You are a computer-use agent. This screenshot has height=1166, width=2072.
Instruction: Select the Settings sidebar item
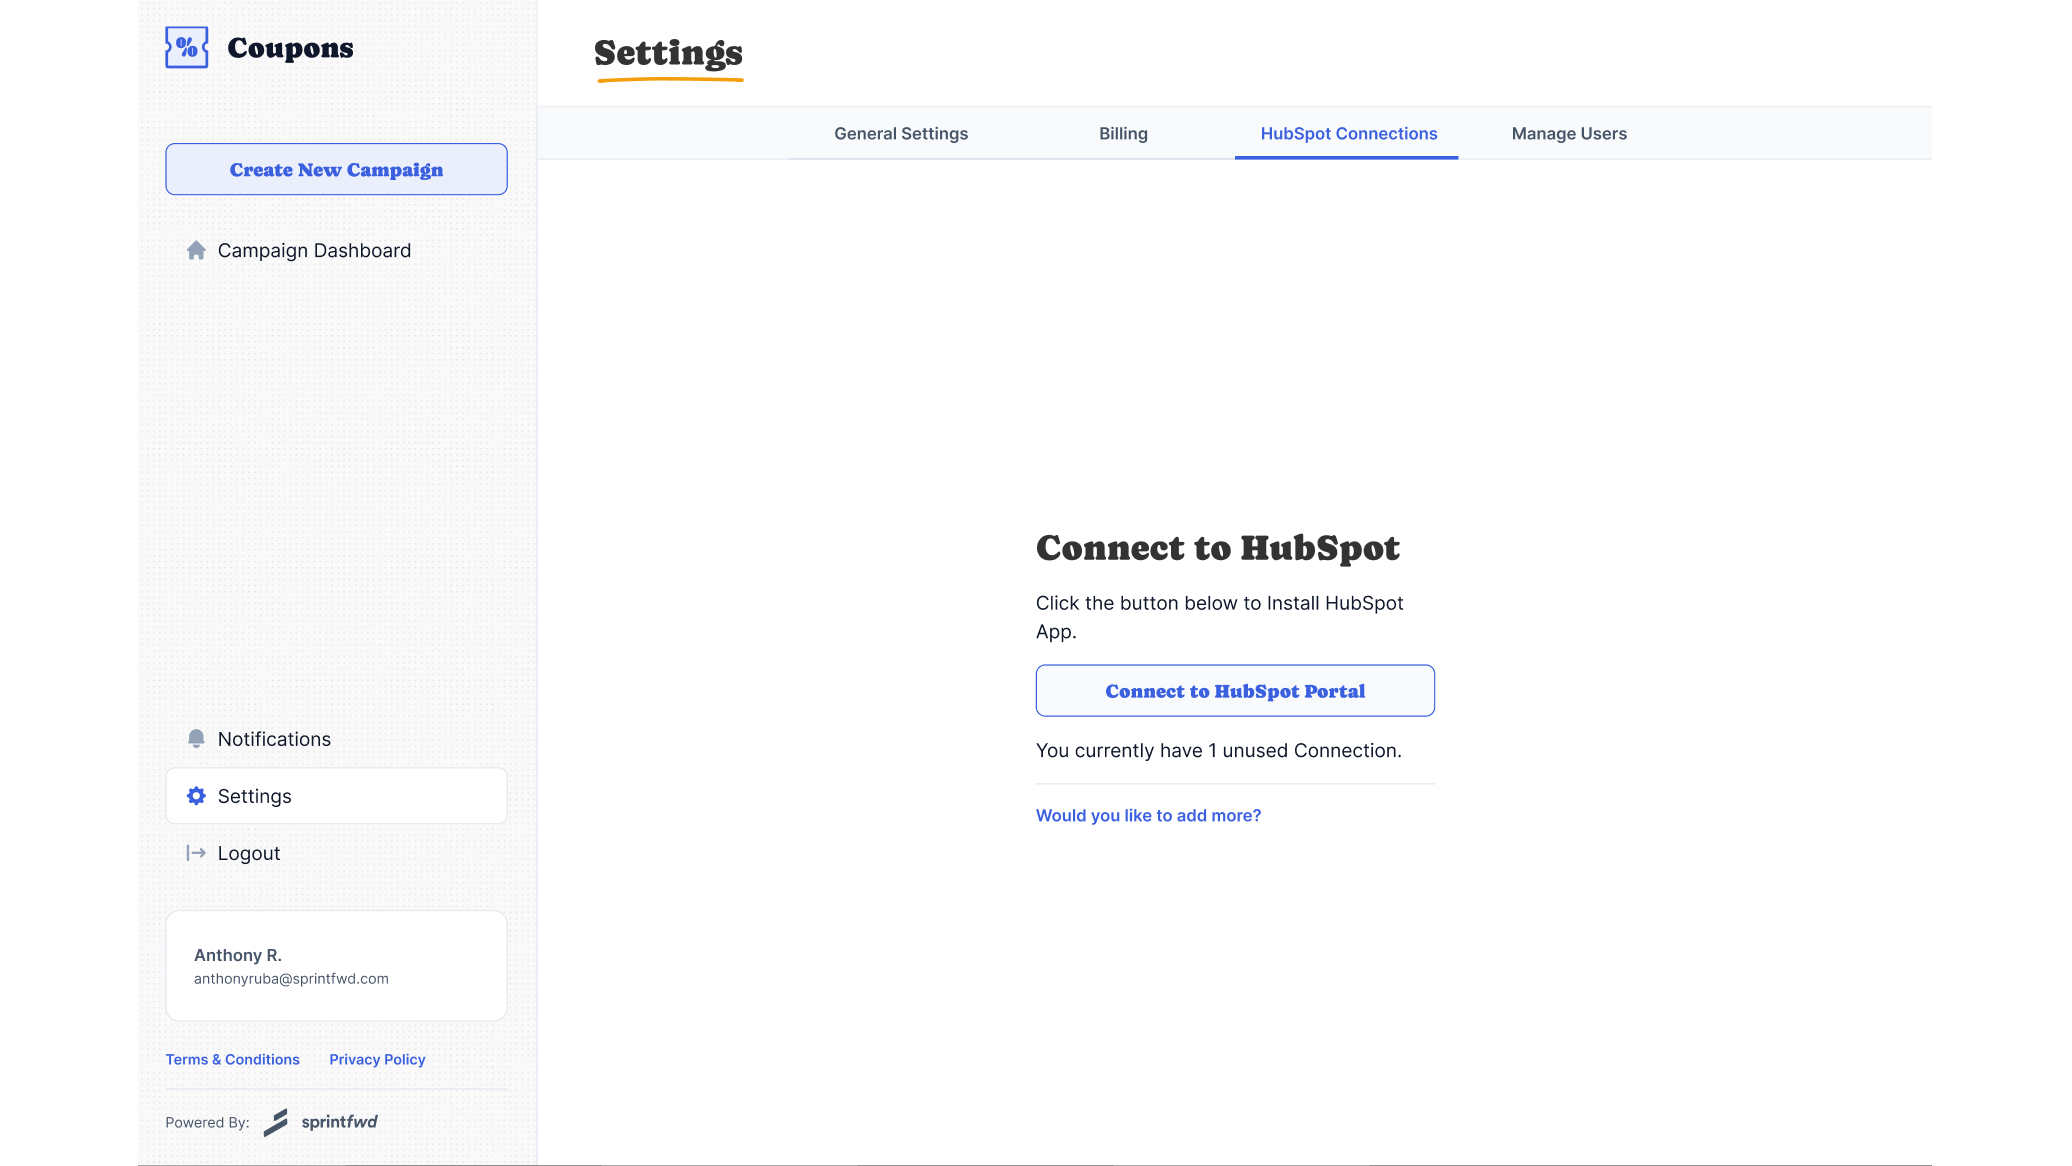pyautogui.click(x=336, y=796)
